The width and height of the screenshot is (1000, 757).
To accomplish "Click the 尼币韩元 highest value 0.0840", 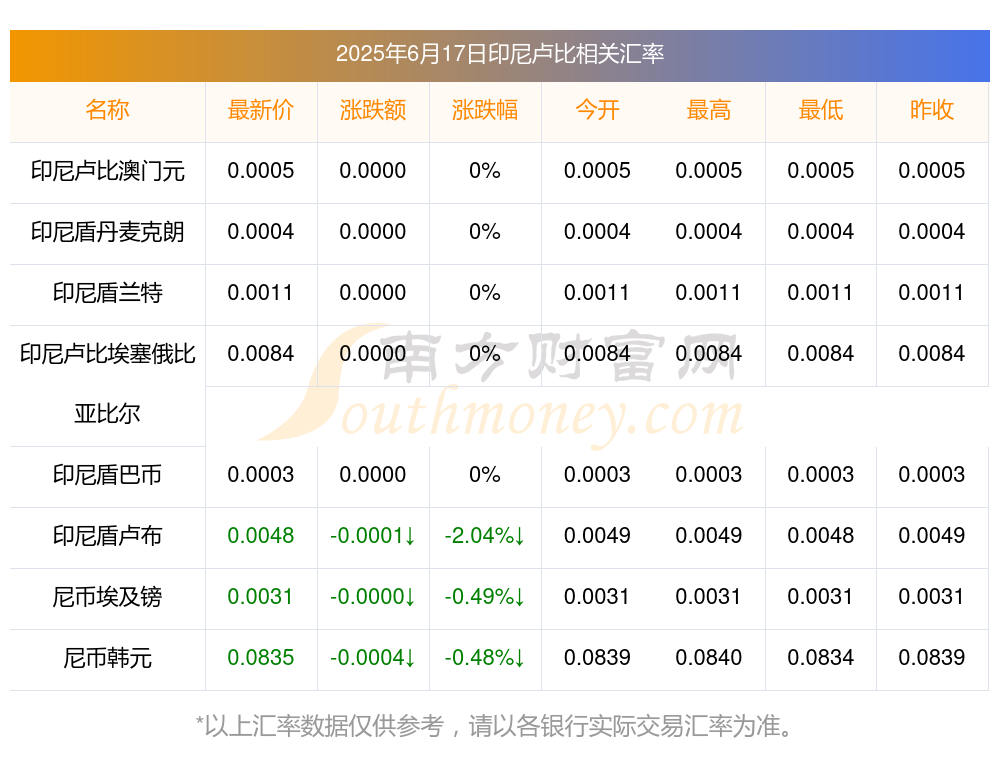I will pyautogui.click(x=709, y=658).
